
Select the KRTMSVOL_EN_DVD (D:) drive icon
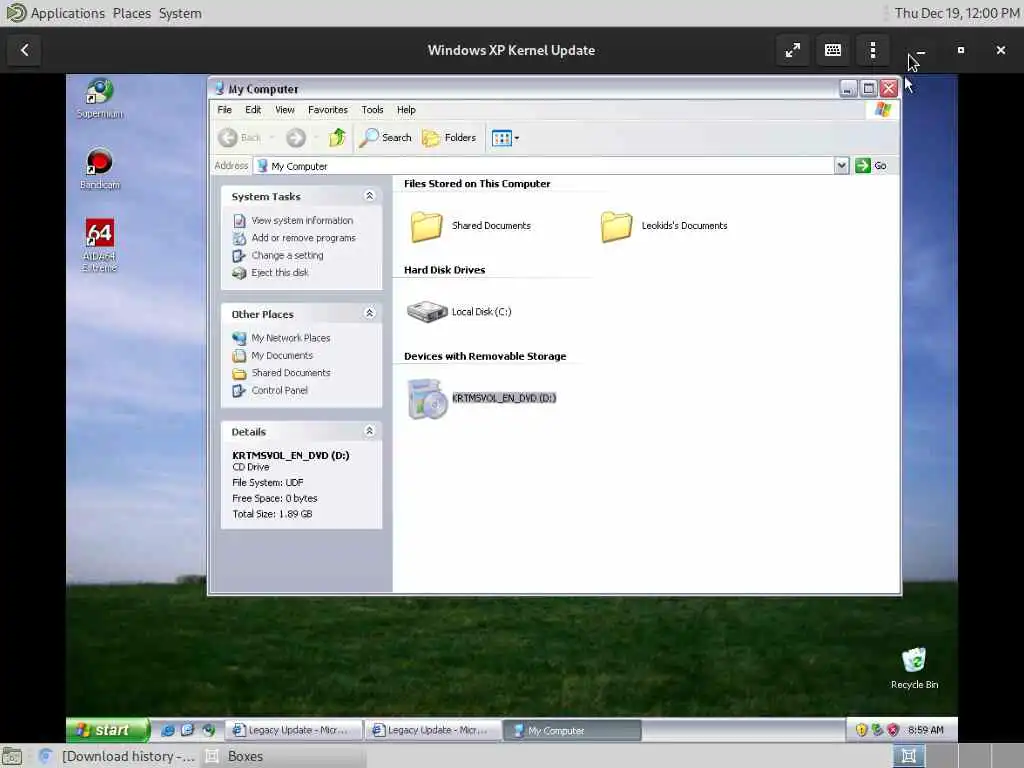[426, 398]
